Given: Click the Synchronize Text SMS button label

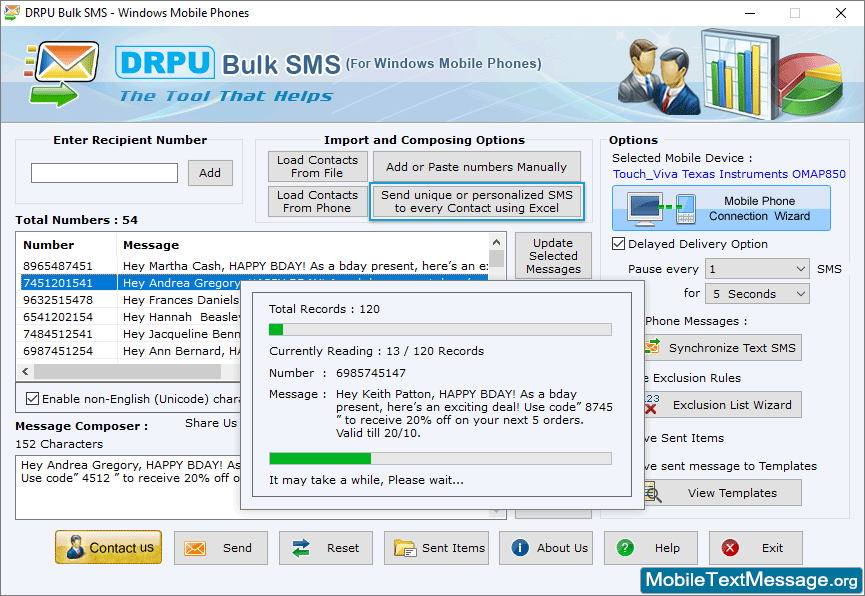Looking at the screenshot, I should click(x=732, y=348).
